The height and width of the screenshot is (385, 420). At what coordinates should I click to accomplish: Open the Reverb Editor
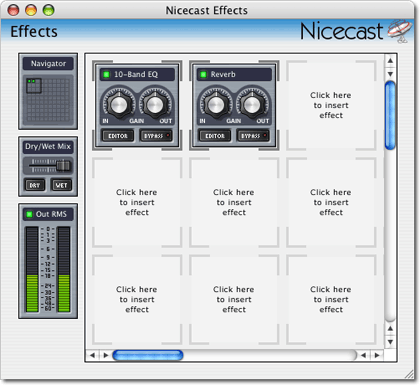coord(215,136)
